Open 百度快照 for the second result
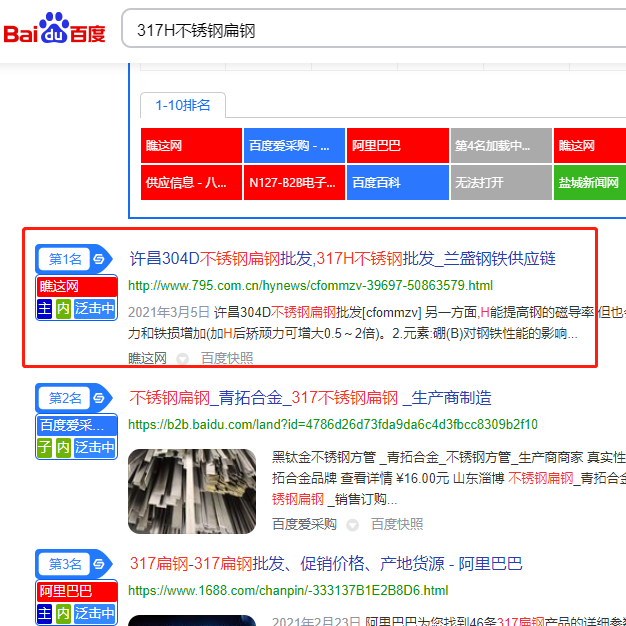Viewport: 626px width, 626px height. (x=397, y=524)
